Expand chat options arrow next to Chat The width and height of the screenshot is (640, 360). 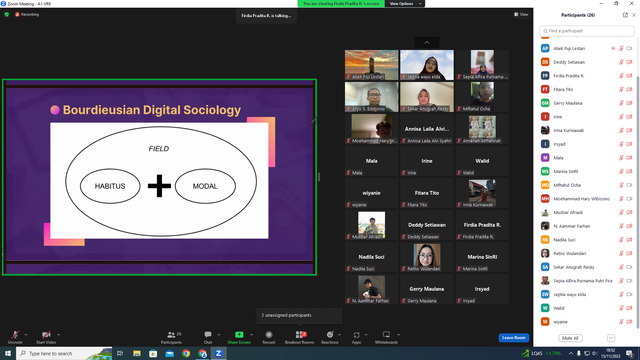tap(219, 335)
